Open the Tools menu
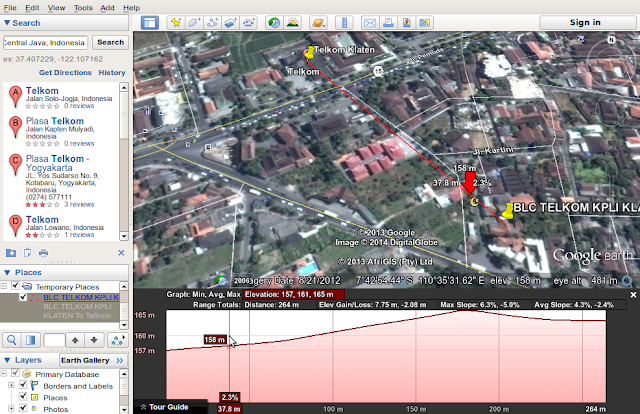Image resolution: width=640 pixels, height=414 pixels. coord(83,7)
